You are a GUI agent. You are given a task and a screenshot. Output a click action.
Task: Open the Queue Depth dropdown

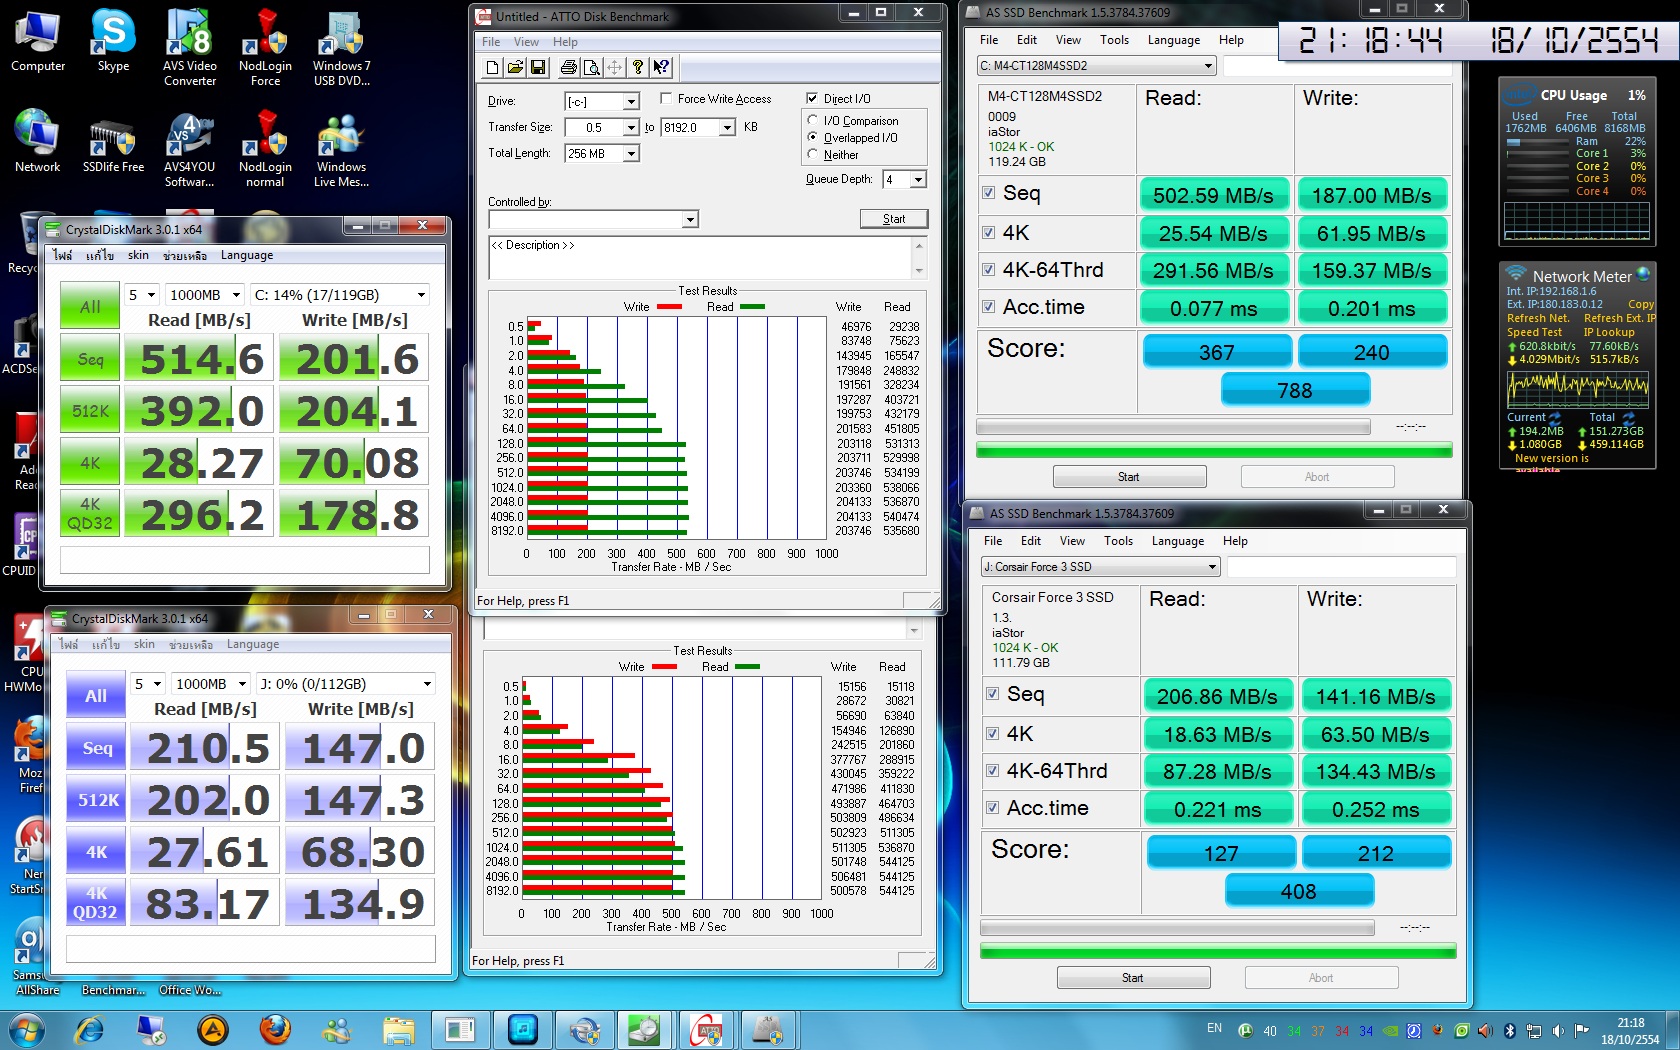[918, 179]
